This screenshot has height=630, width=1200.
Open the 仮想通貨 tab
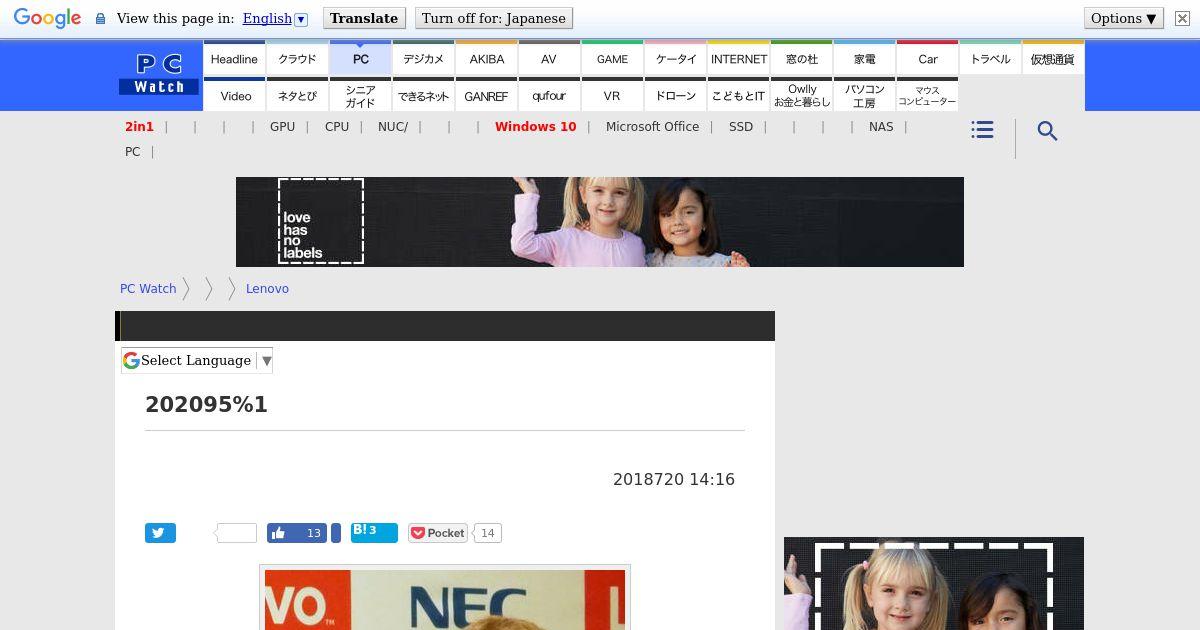coord(1053,58)
